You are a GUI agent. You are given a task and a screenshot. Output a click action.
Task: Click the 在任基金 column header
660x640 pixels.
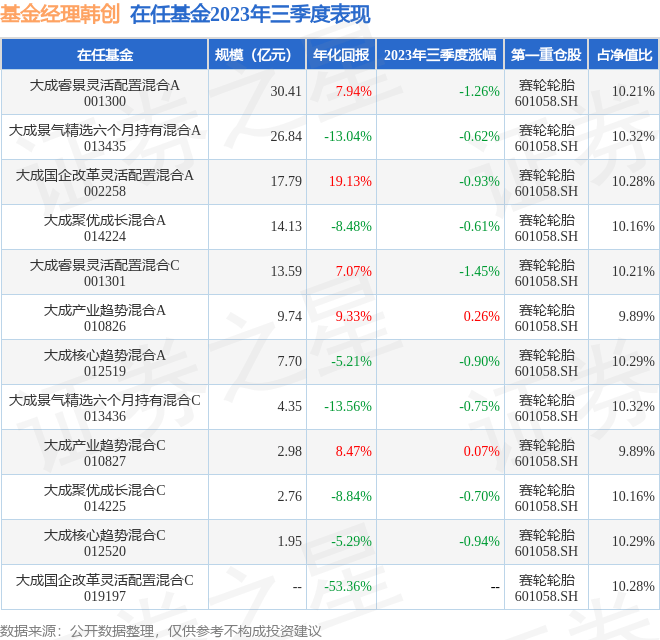[x=105, y=55]
